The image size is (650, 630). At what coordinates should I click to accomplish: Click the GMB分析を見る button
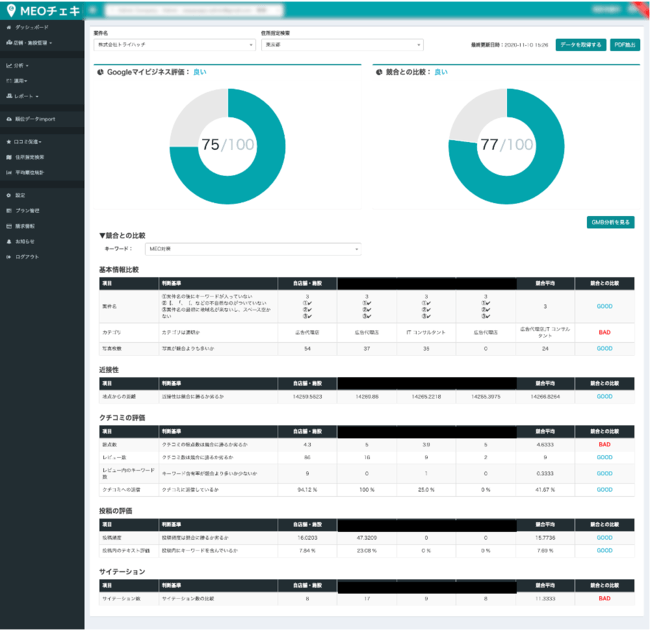(x=610, y=222)
